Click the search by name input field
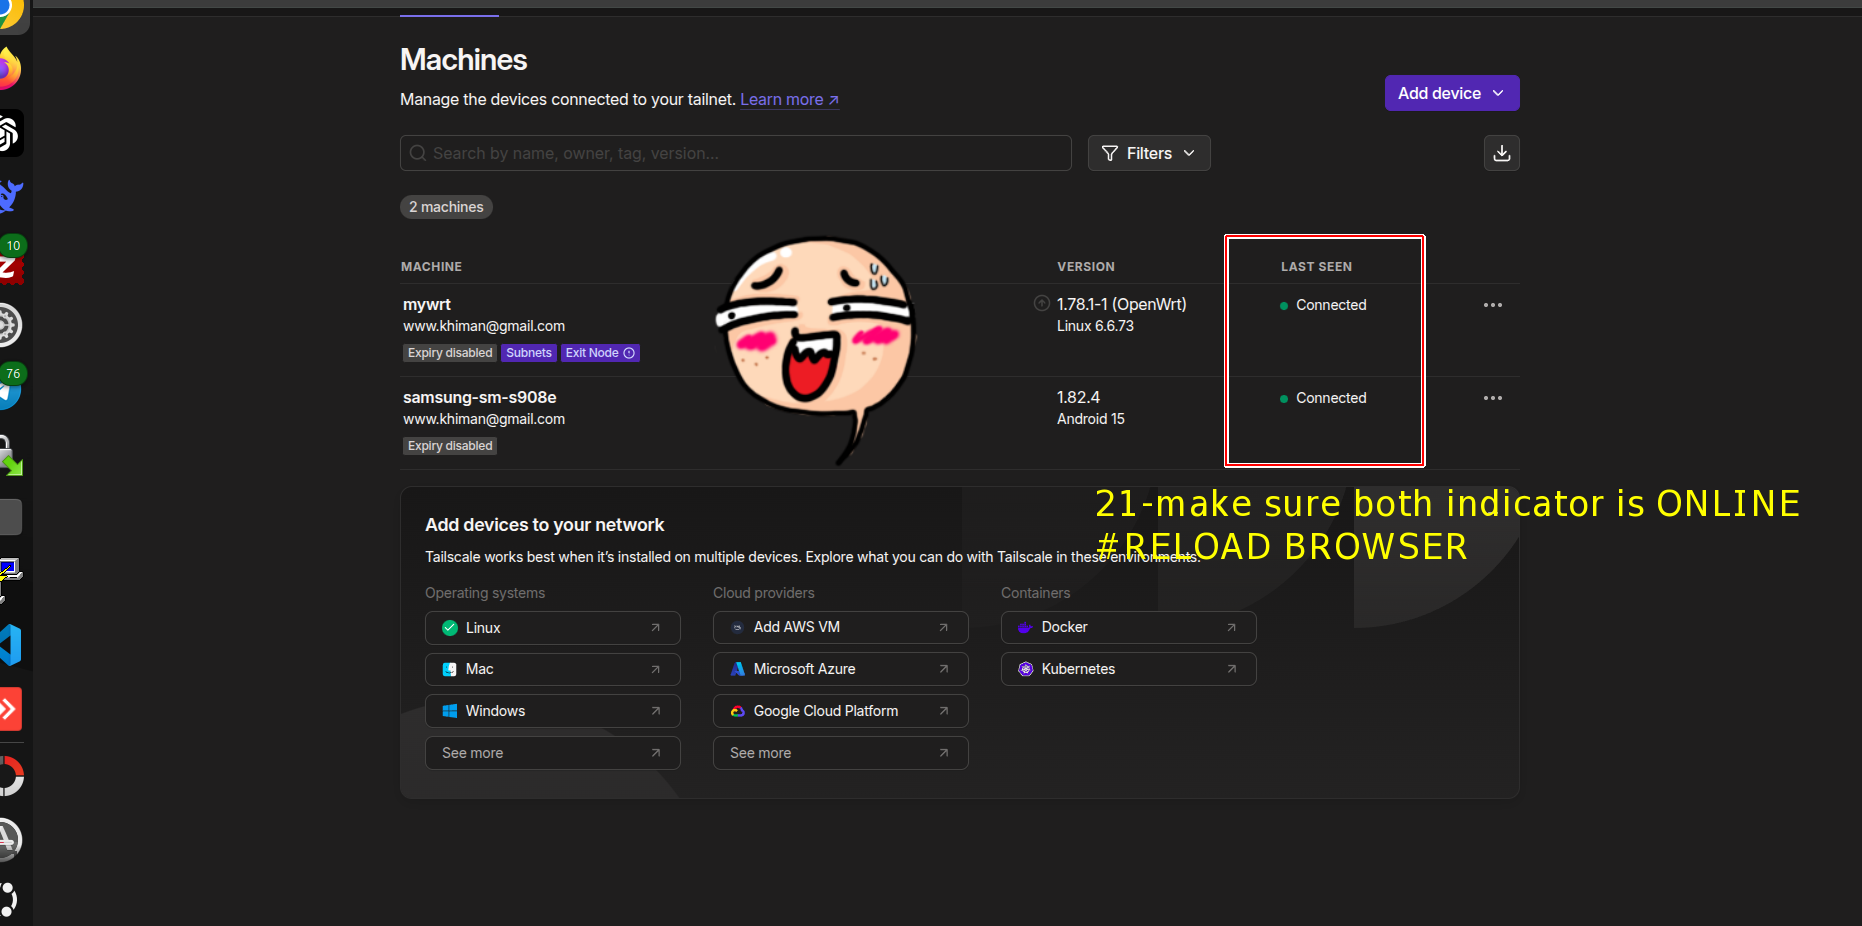This screenshot has width=1862, height=926. click(735, 153)
